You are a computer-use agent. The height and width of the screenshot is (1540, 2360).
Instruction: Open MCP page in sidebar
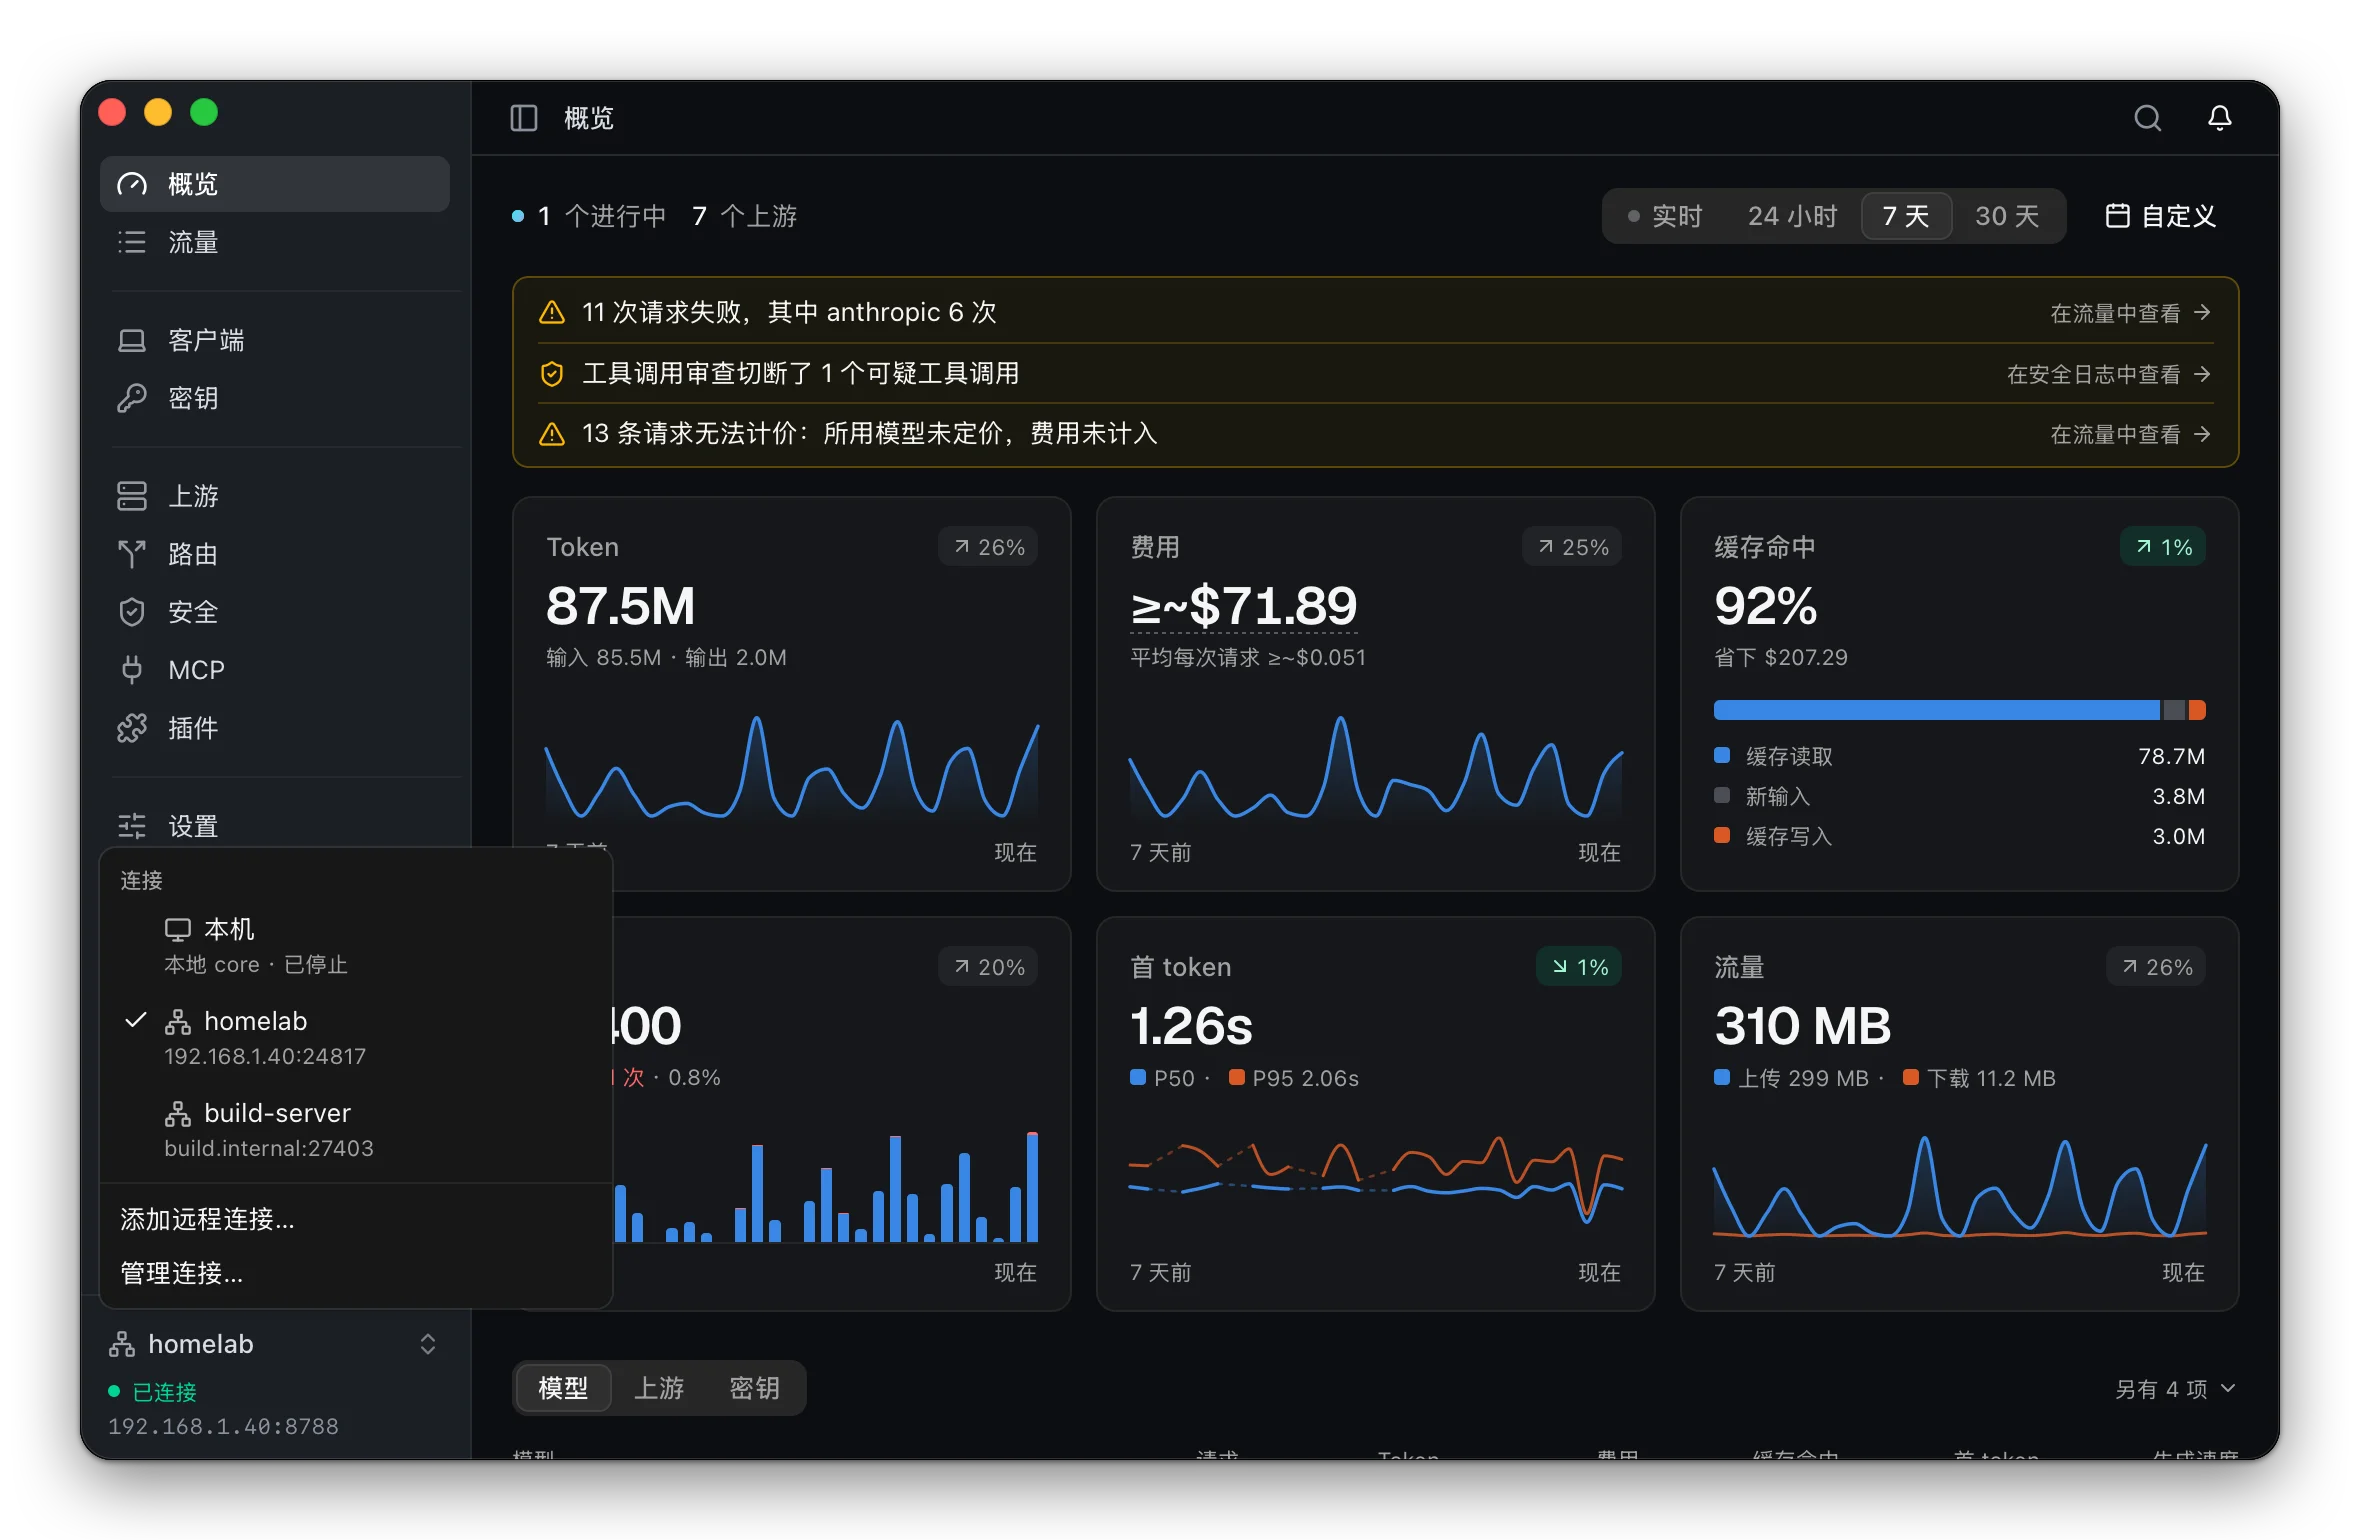click(x=275, y=670)
